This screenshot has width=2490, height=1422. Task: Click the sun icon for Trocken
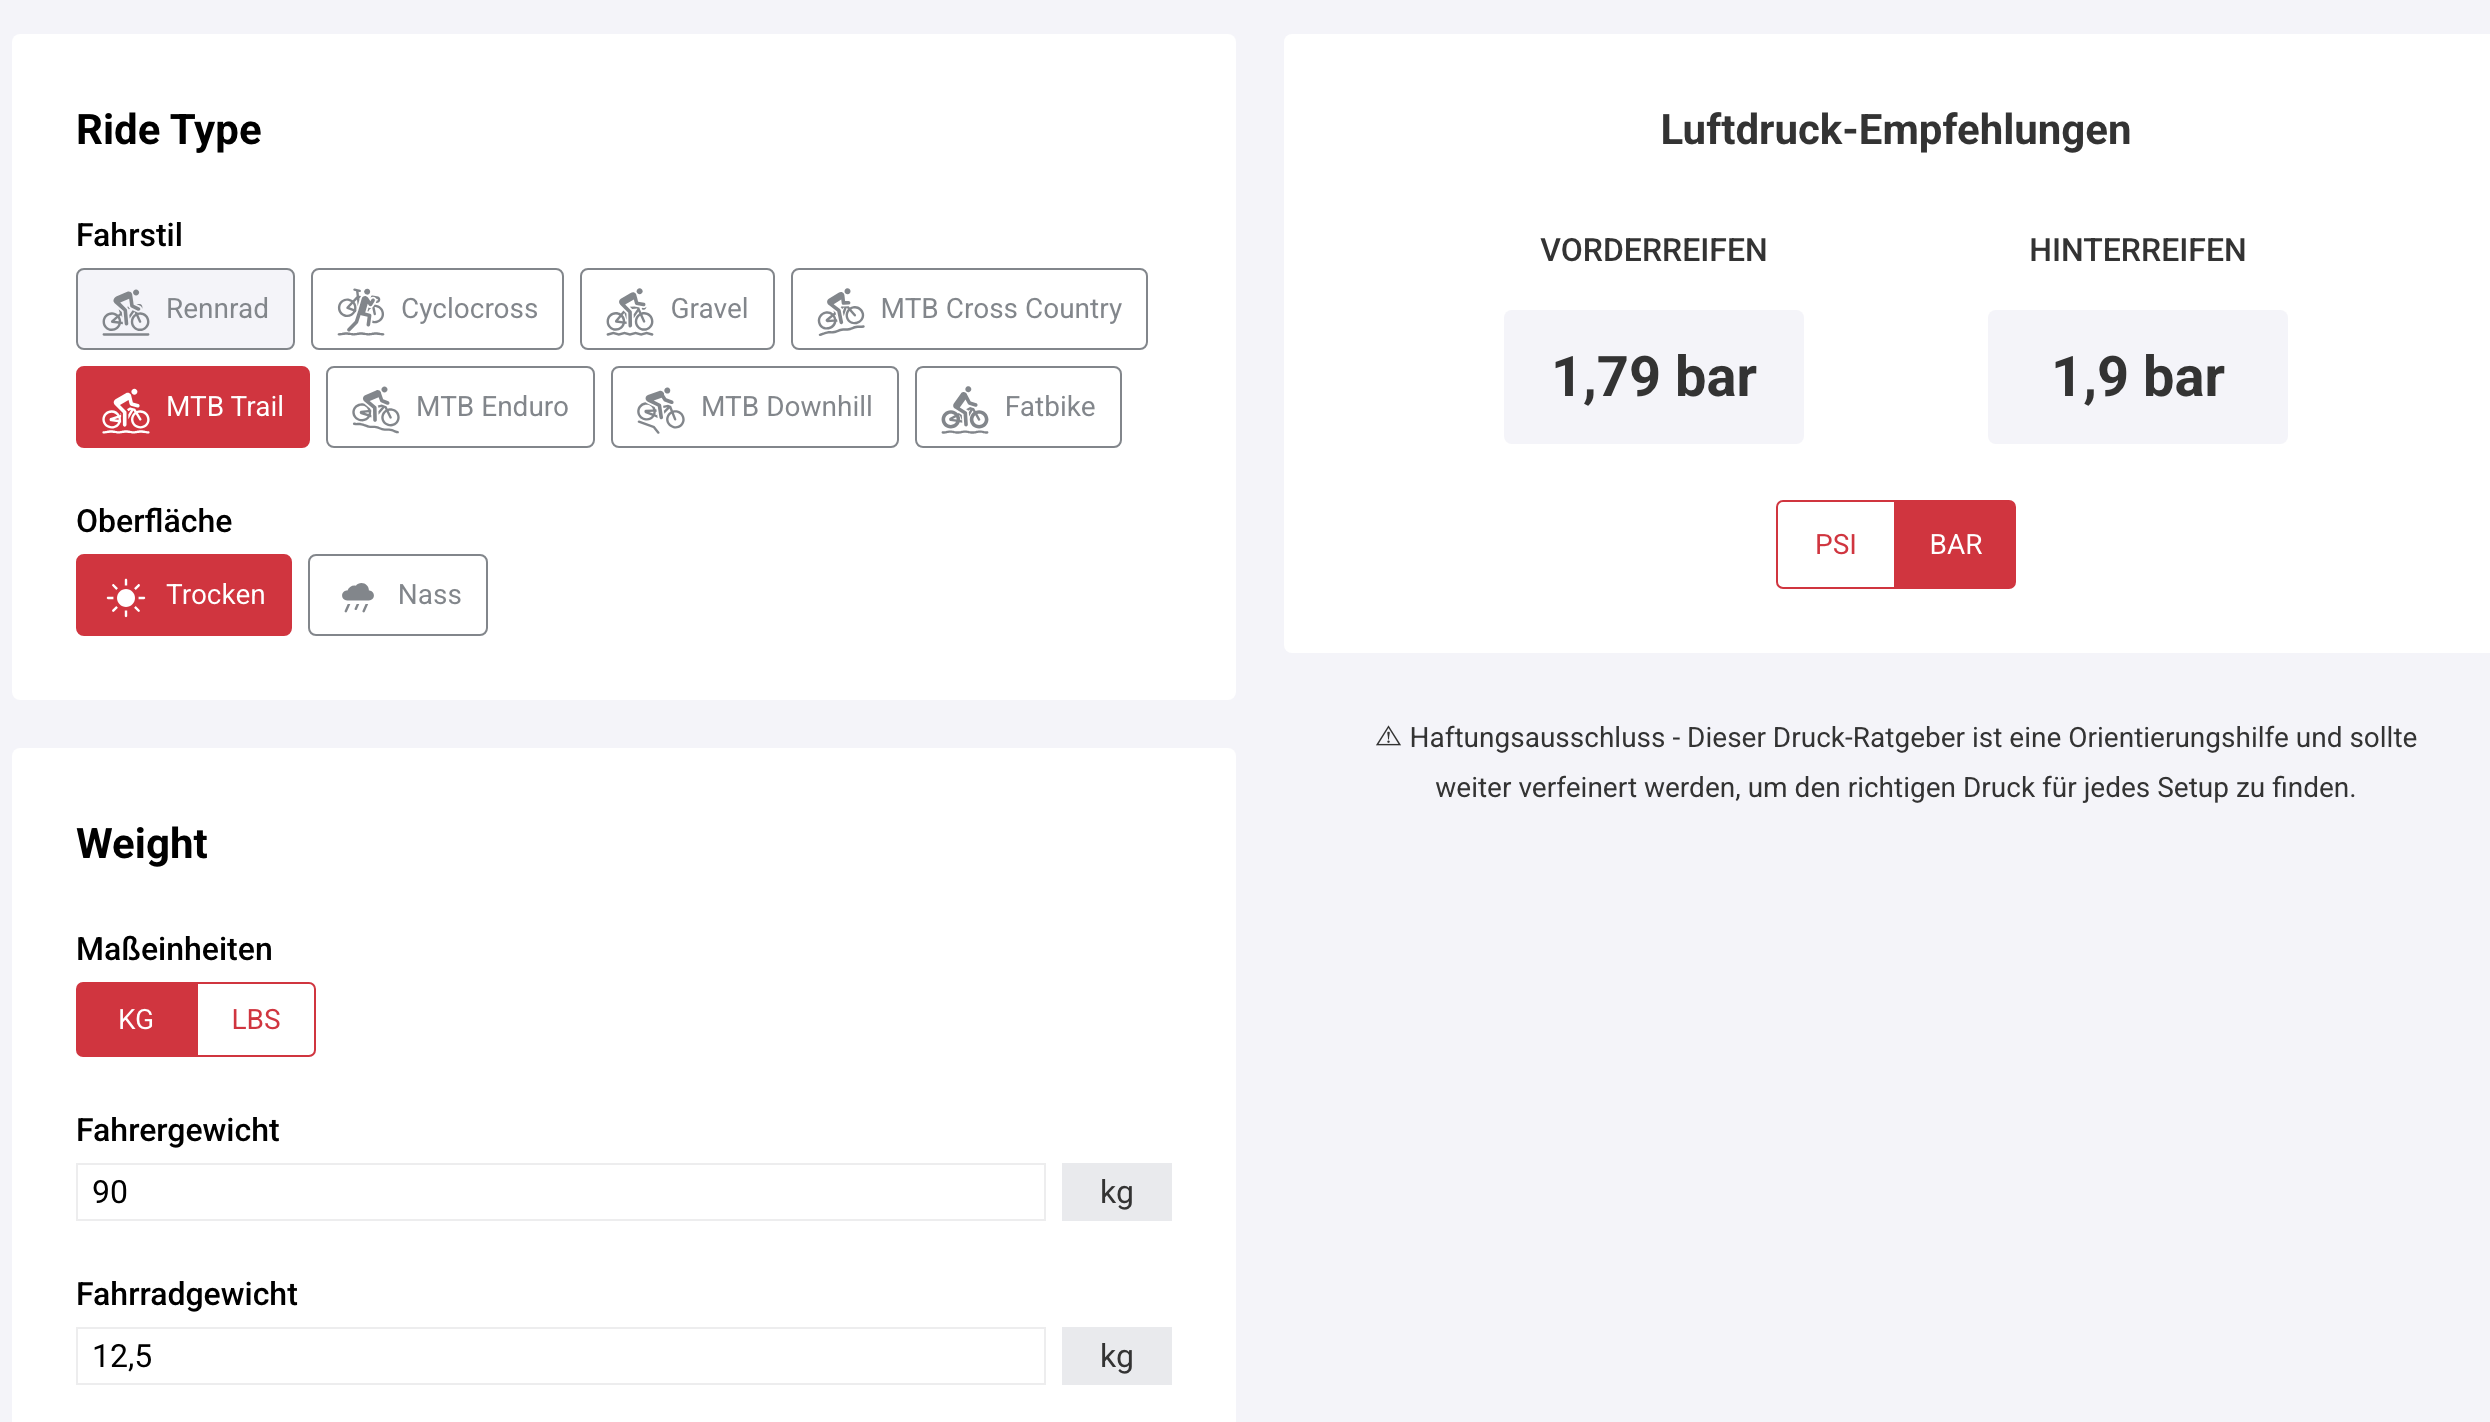coord(126,597)
